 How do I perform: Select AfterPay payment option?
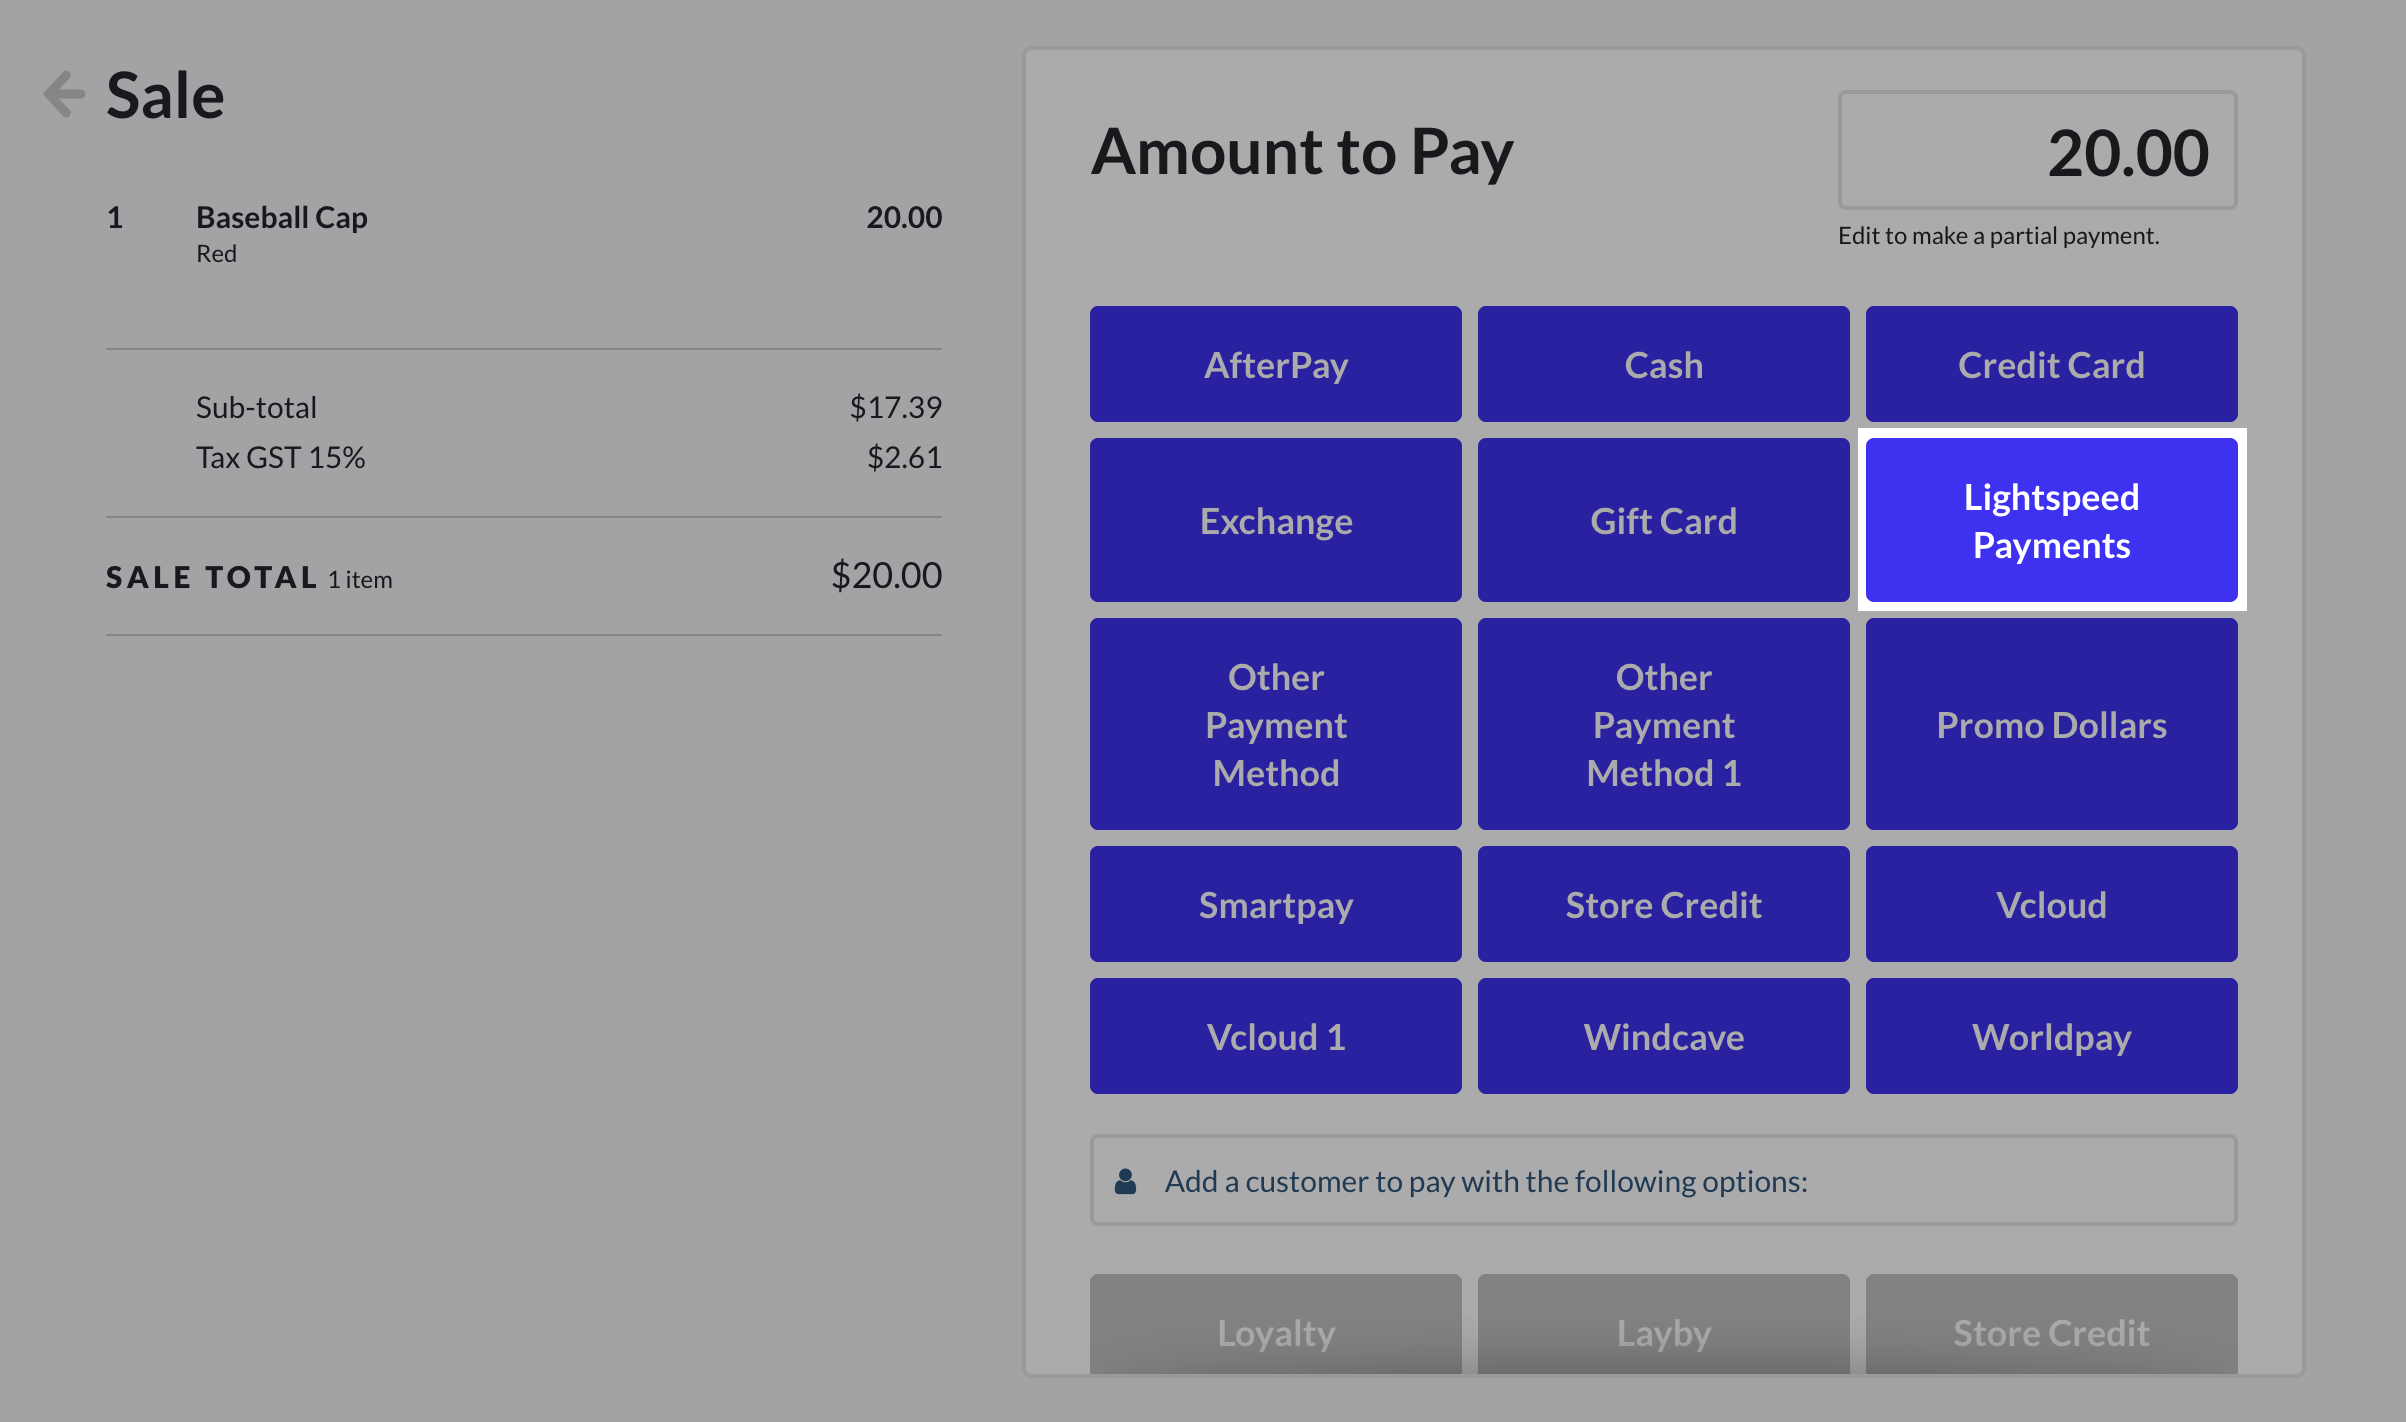pyautogui.click(x=1275, y=364)
